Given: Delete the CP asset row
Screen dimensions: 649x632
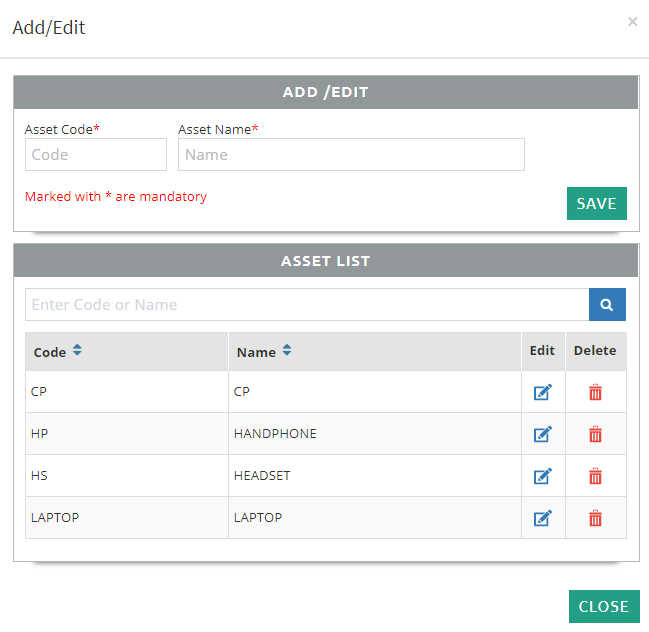Looking at the screenshot, I should click(x=595, y=392).
